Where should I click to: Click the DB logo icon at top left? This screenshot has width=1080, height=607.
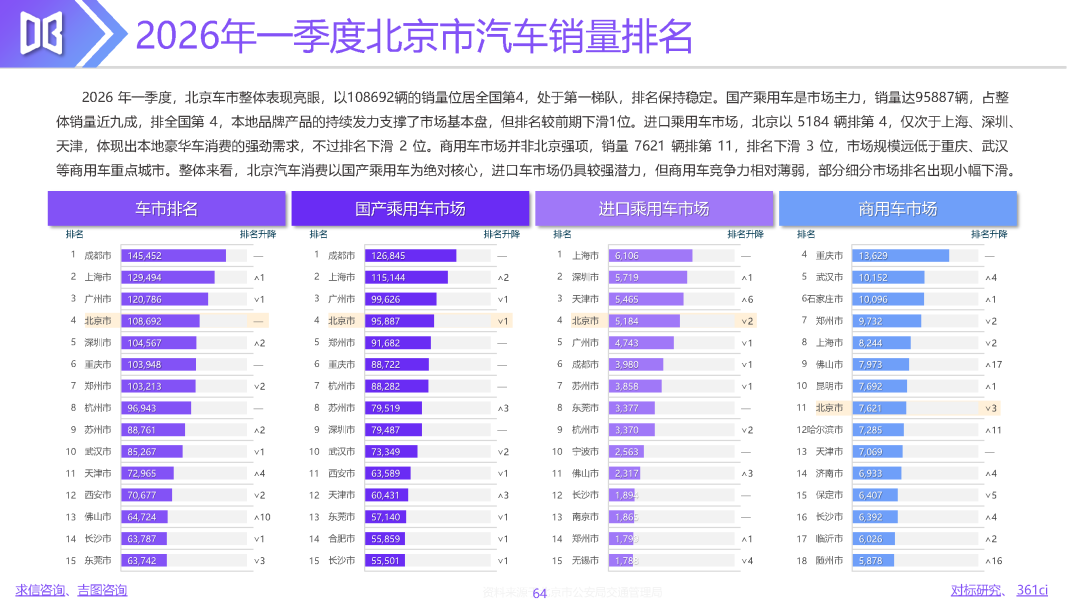41,33
